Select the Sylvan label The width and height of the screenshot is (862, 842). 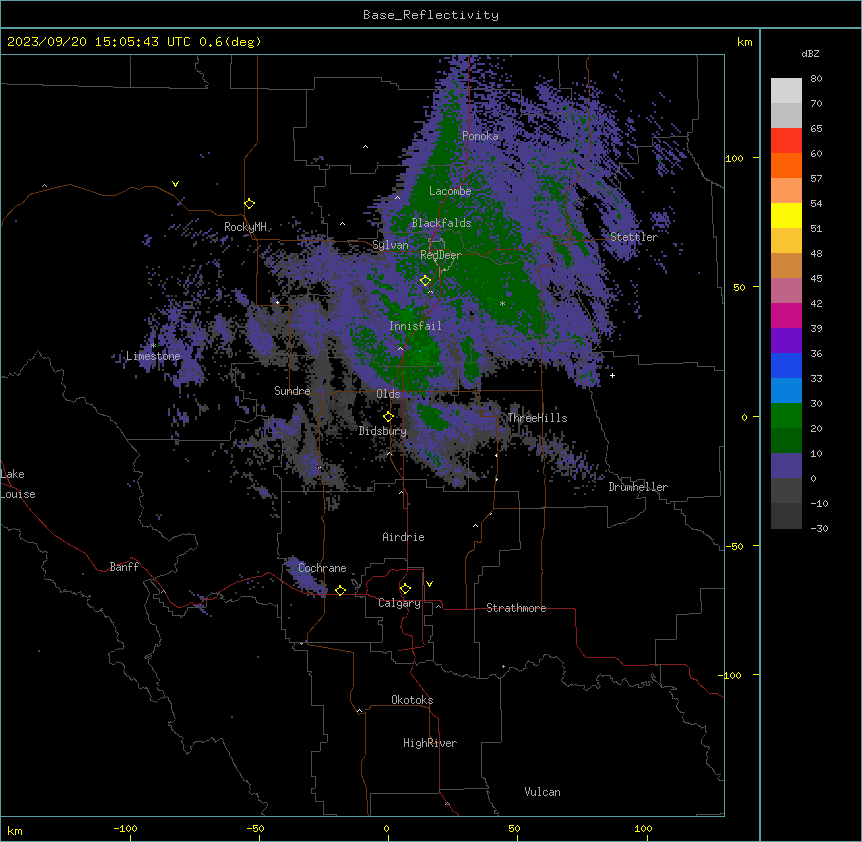(x=390, y=245)
